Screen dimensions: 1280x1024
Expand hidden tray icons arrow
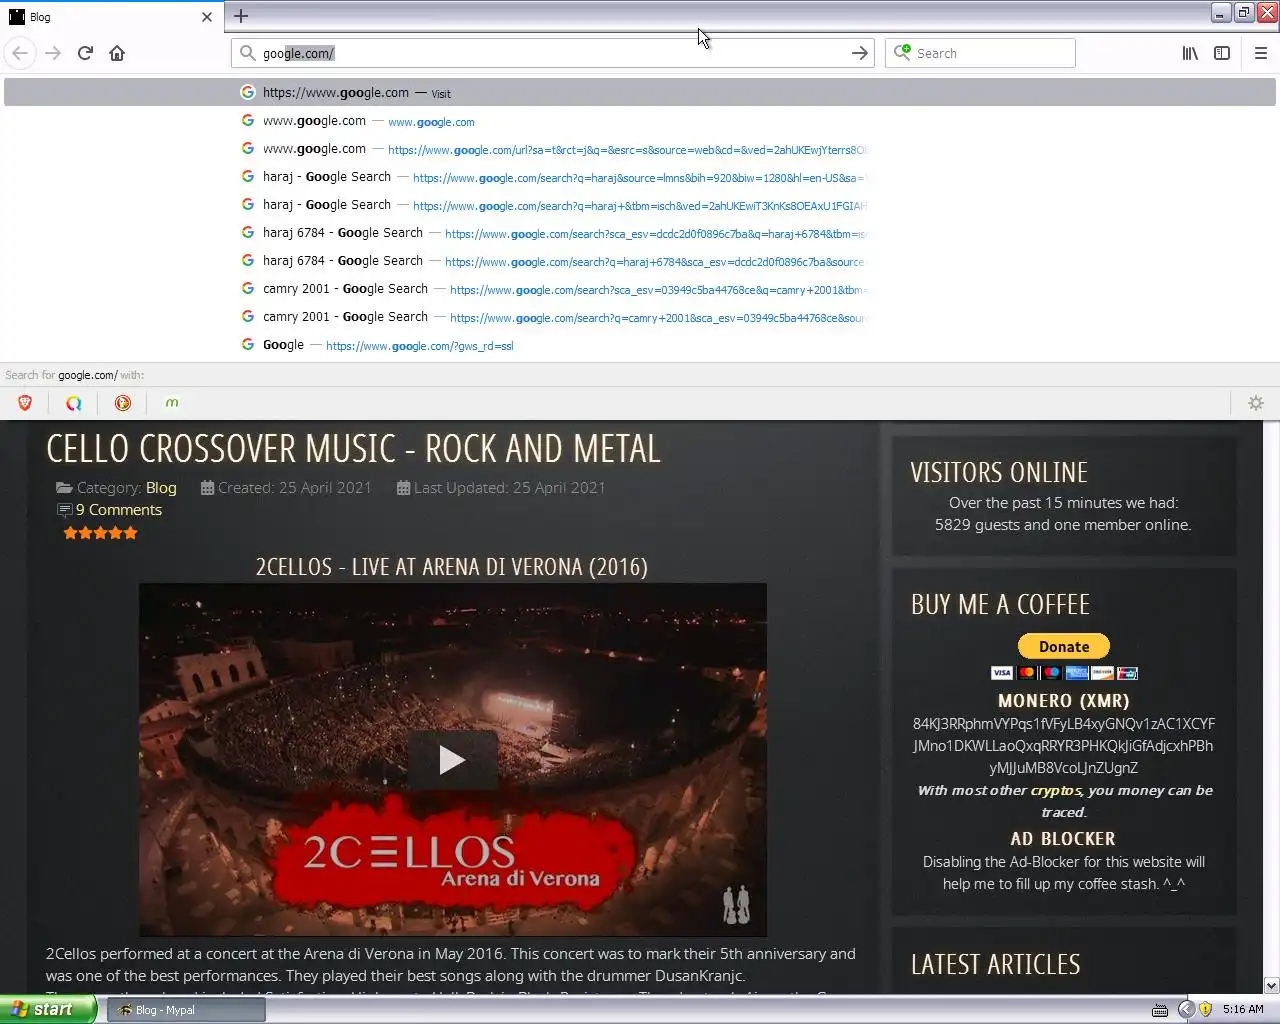(1186, 1010)
